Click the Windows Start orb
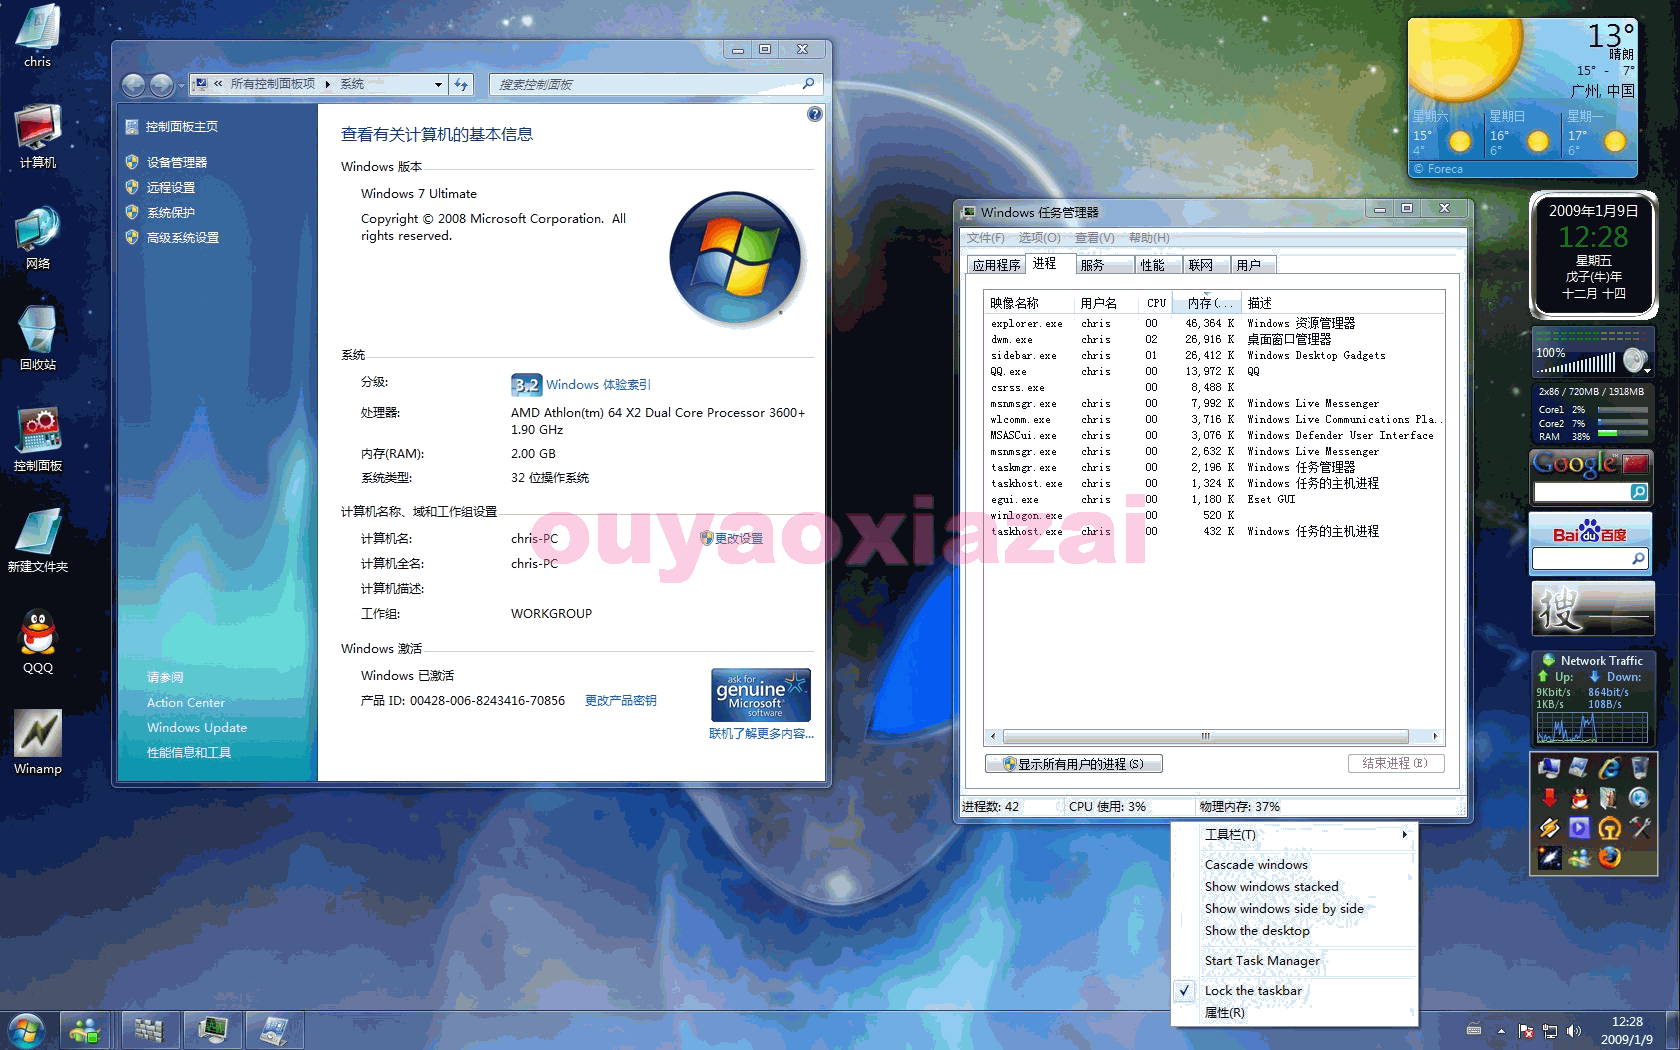The width and height of the screenshot is (1680, 1050). point(26,1030)
